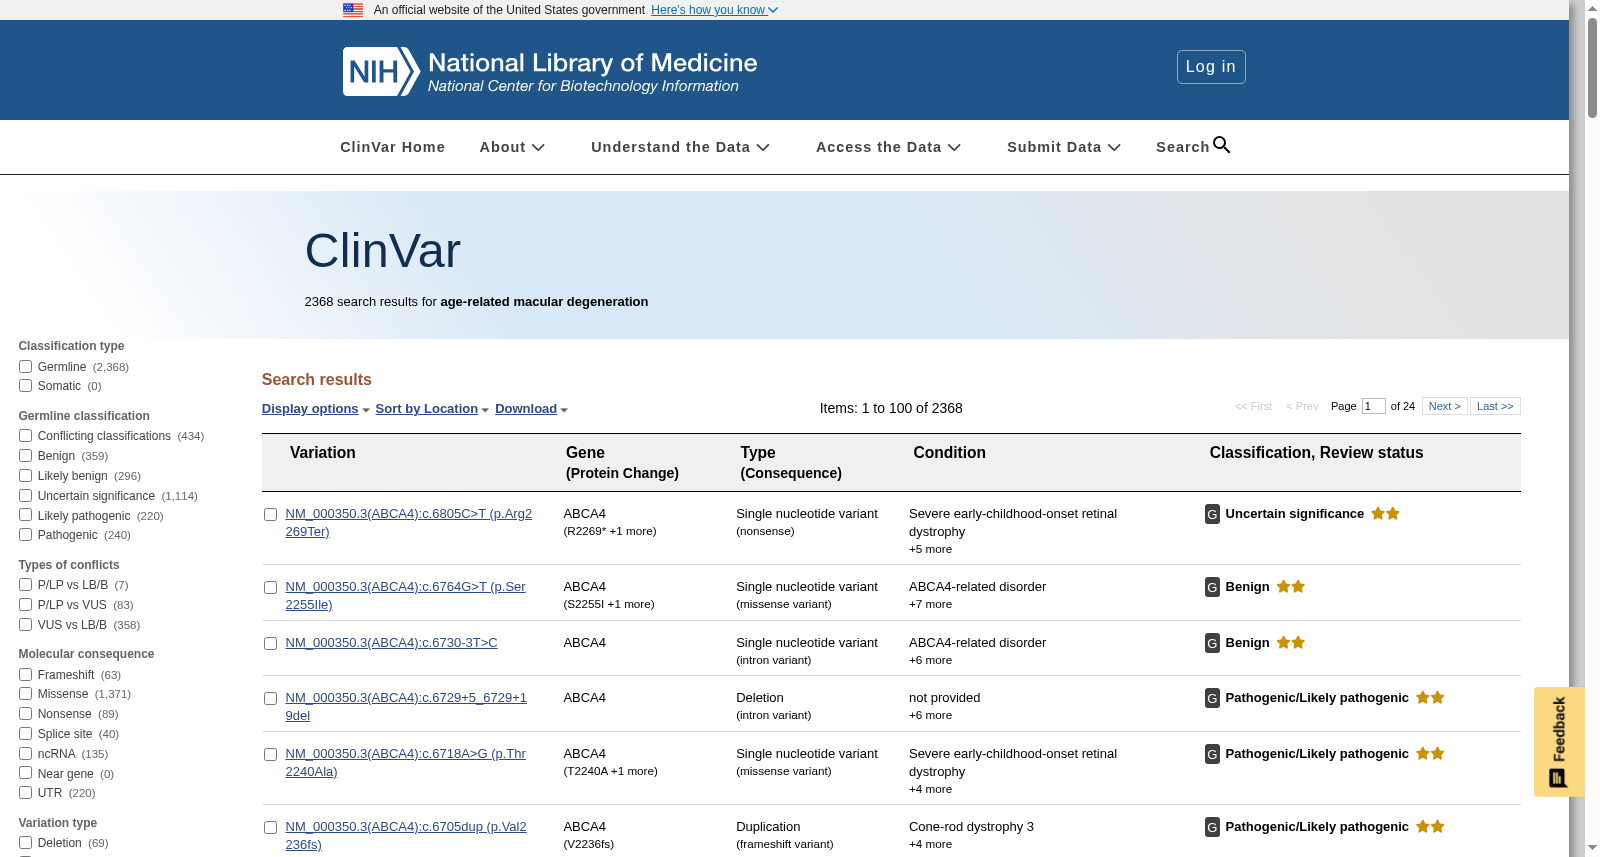Click the US flag icon in banner

[353, 10]
